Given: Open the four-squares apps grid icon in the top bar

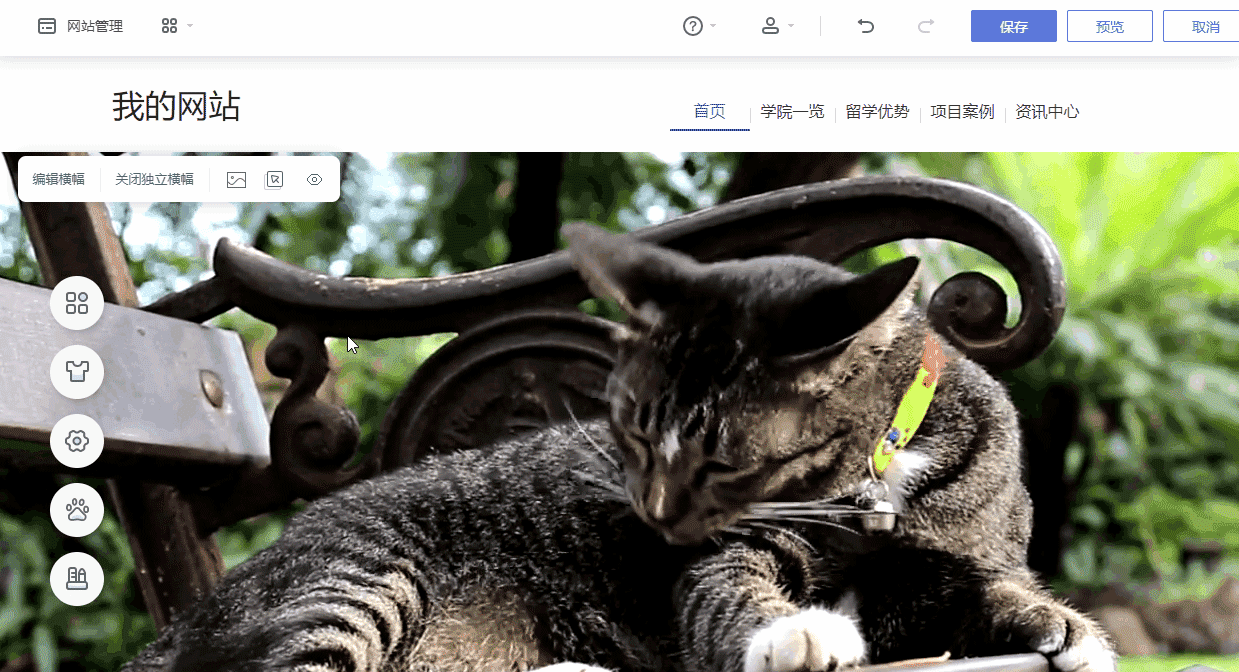Looking at the screenshot, I should [x=169, y=26].
